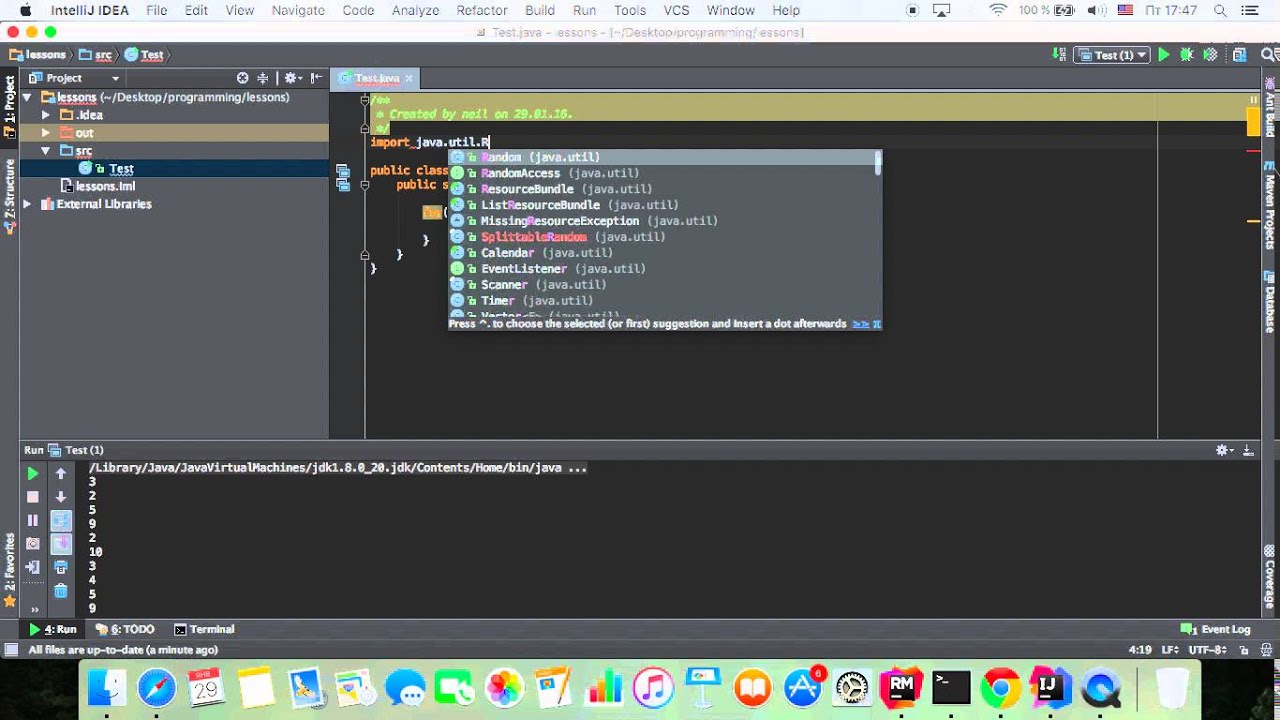Open the Analyze menu
1280x720 pixels.
415,10
